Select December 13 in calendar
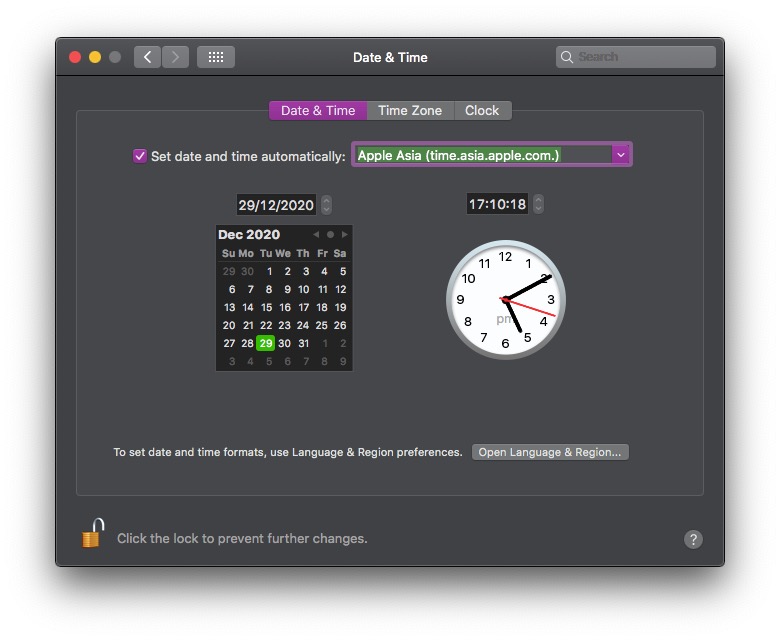 pos(229,307)
